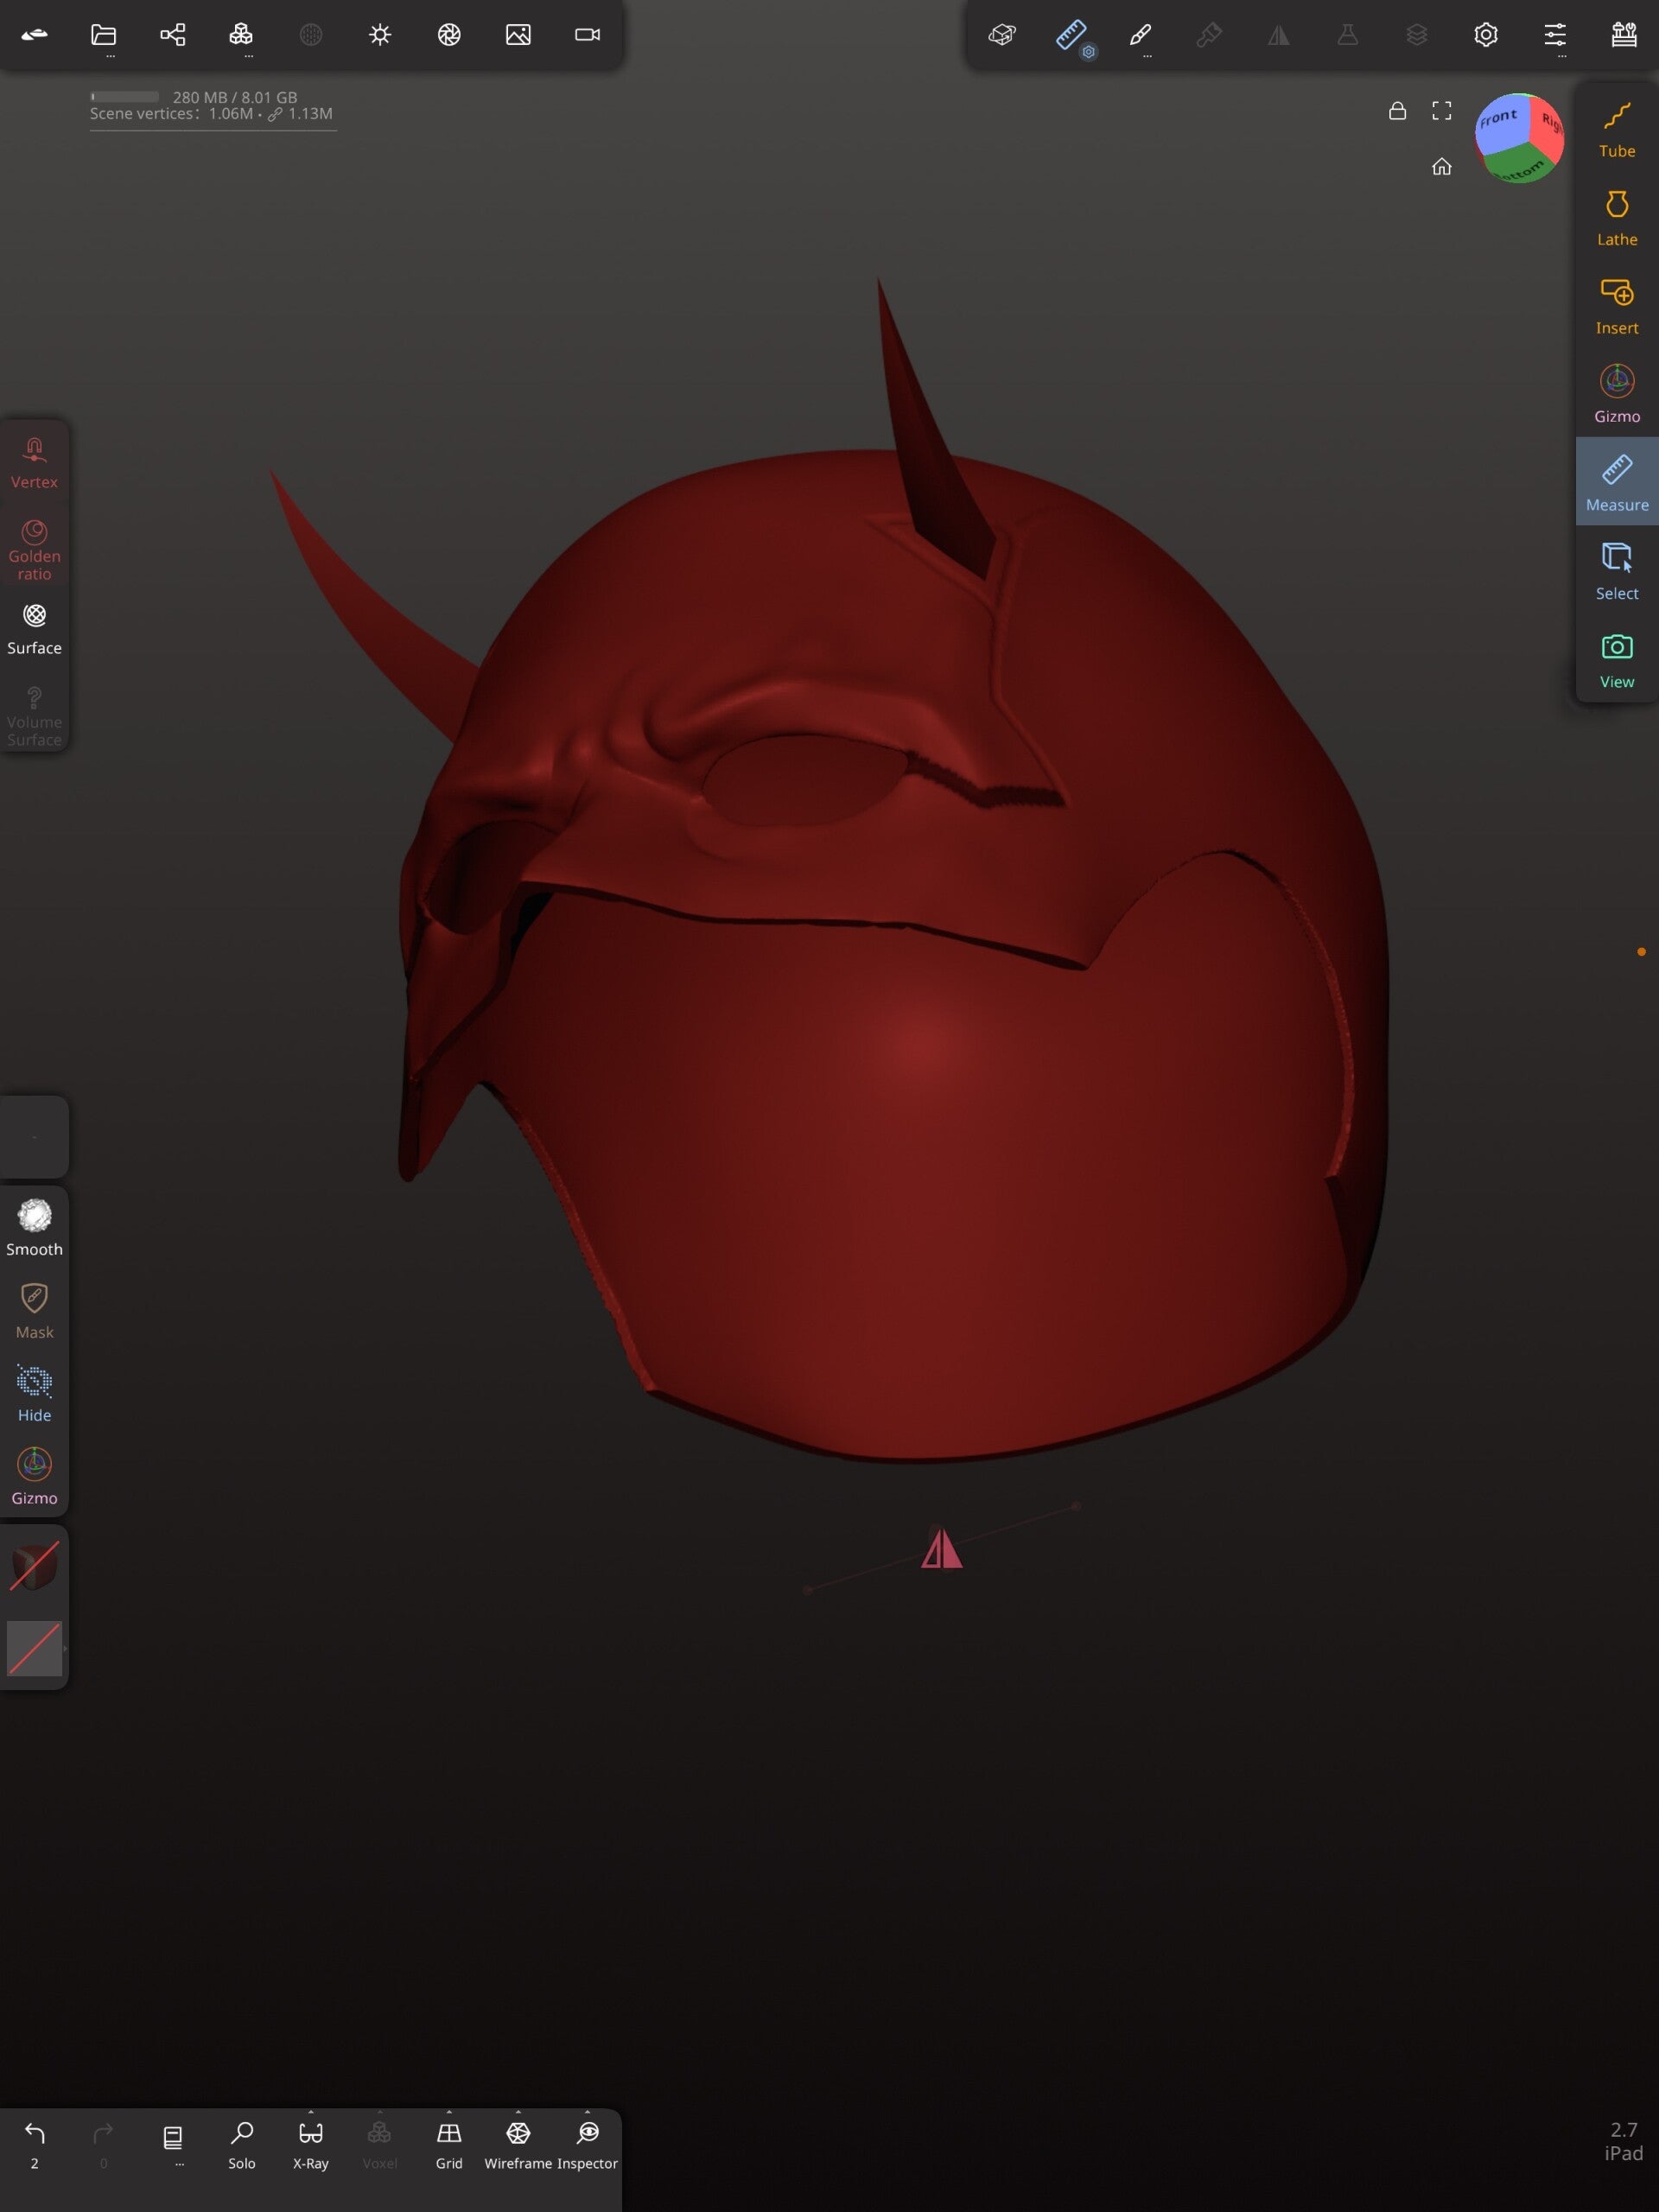The width and height of the screenshot is (1659, 2212).
Task: Open the scene hierarchy menu
Action: pyautogui.click(x=173, y=35)
